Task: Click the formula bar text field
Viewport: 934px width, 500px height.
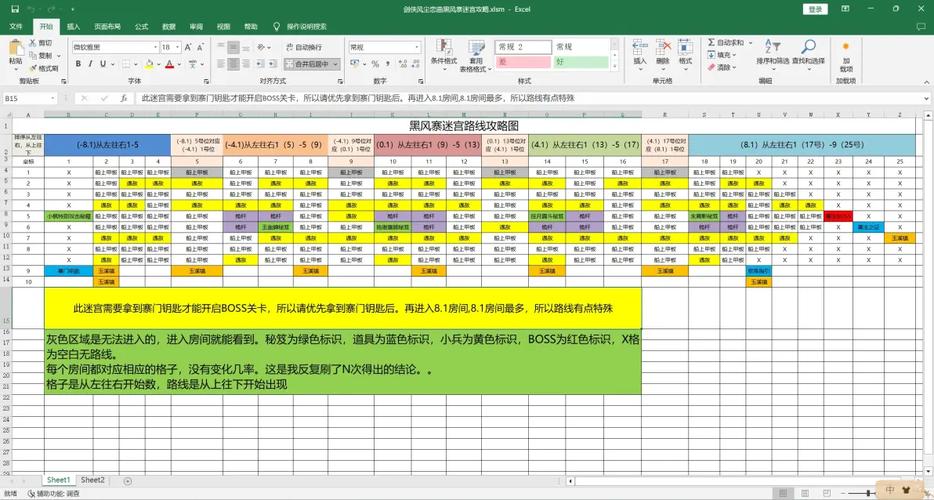Action: [x=500, y=99]
